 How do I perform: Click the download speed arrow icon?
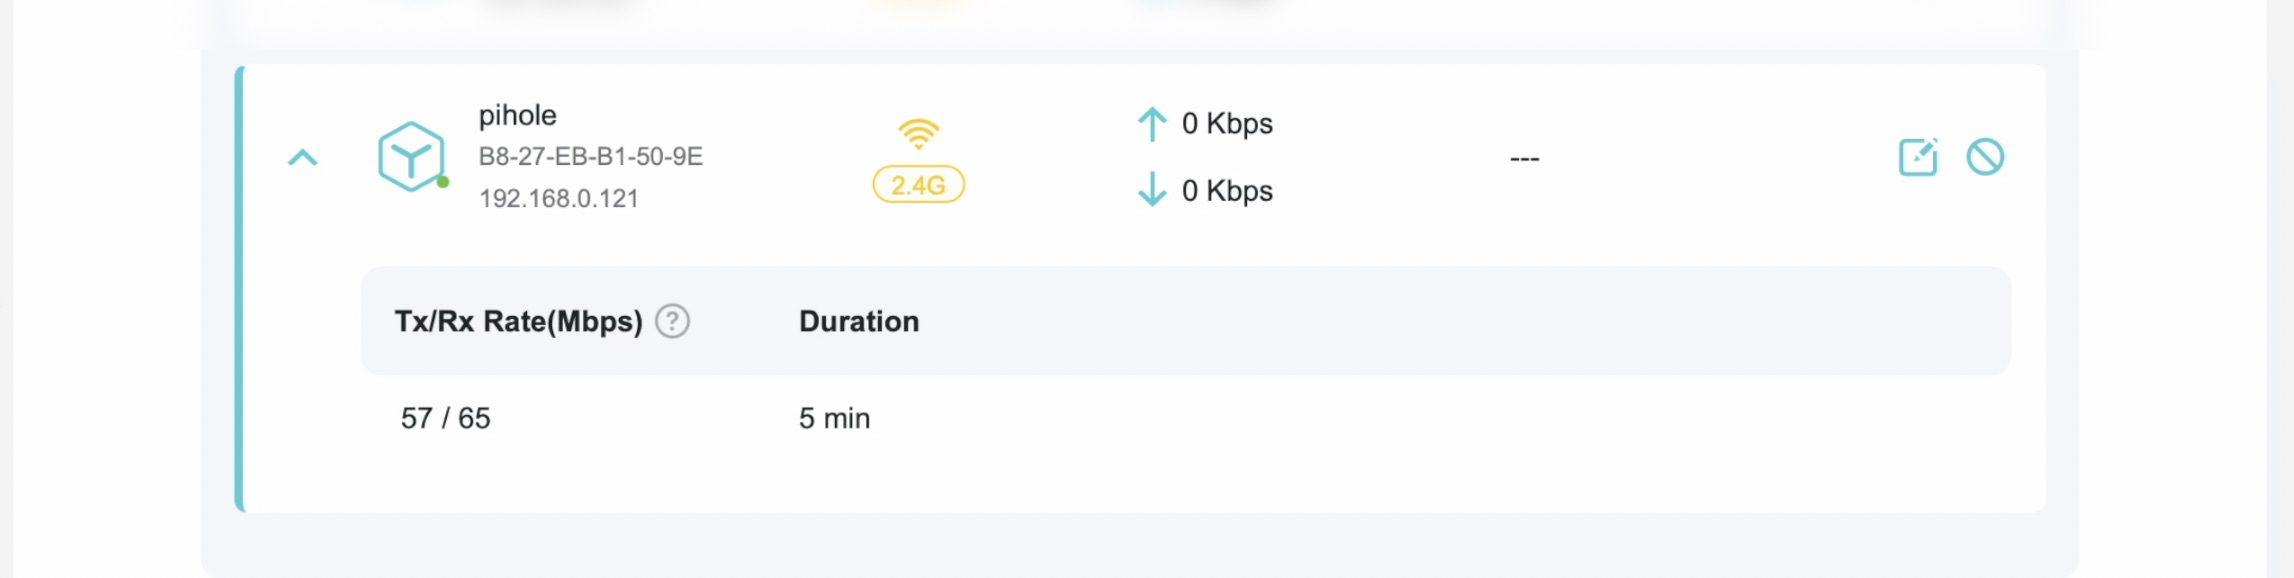coord(1152,189)
